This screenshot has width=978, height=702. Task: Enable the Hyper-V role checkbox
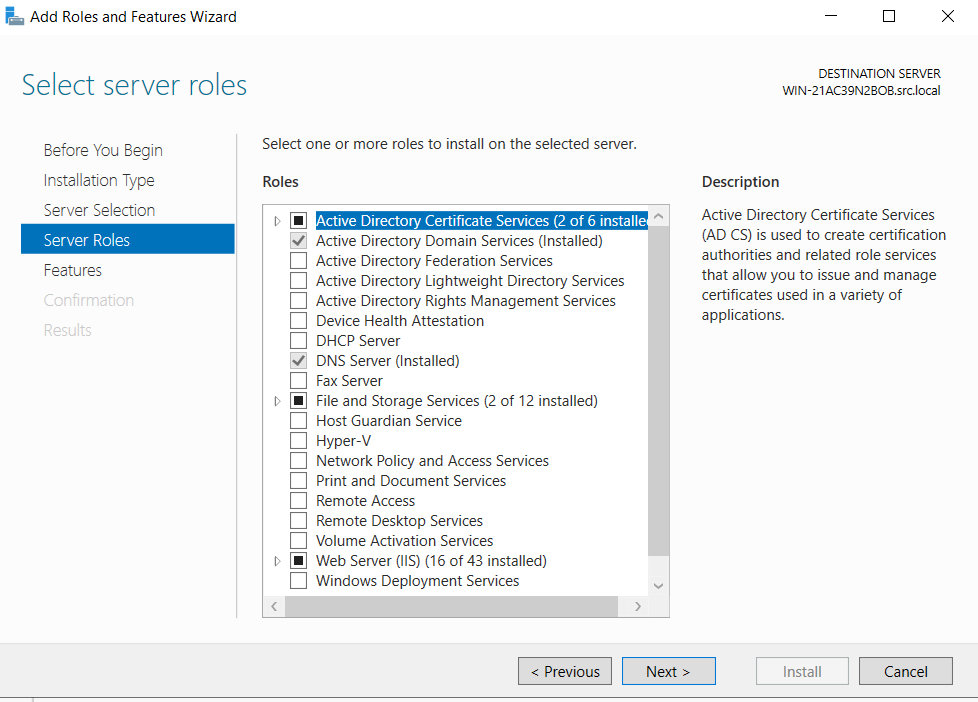point(299,441)
